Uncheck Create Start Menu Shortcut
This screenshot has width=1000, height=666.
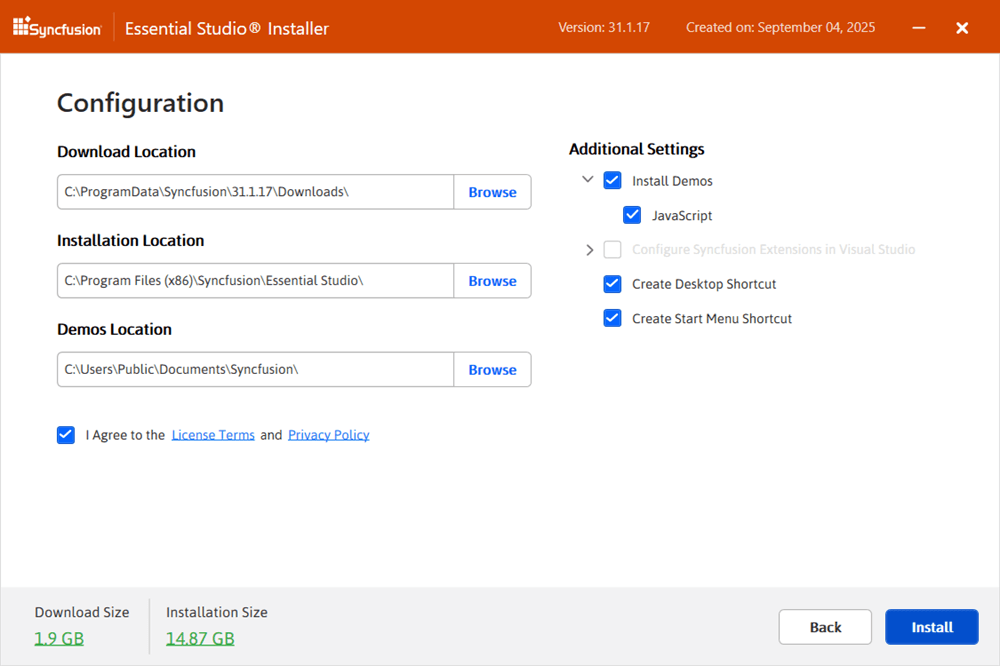pos(612,318)
